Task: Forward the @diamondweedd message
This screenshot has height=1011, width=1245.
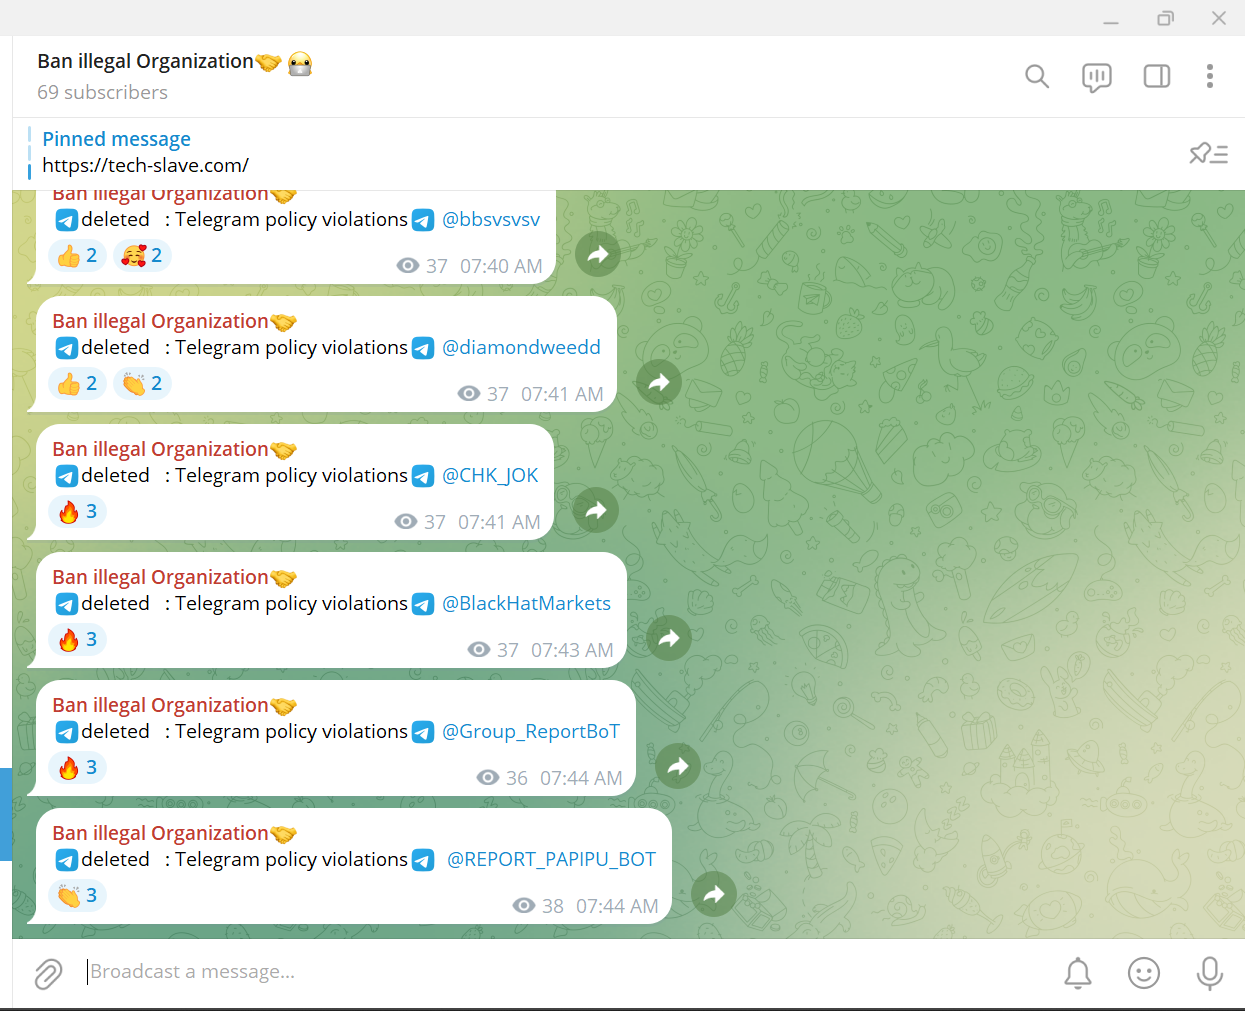Action: click(659, 382)
